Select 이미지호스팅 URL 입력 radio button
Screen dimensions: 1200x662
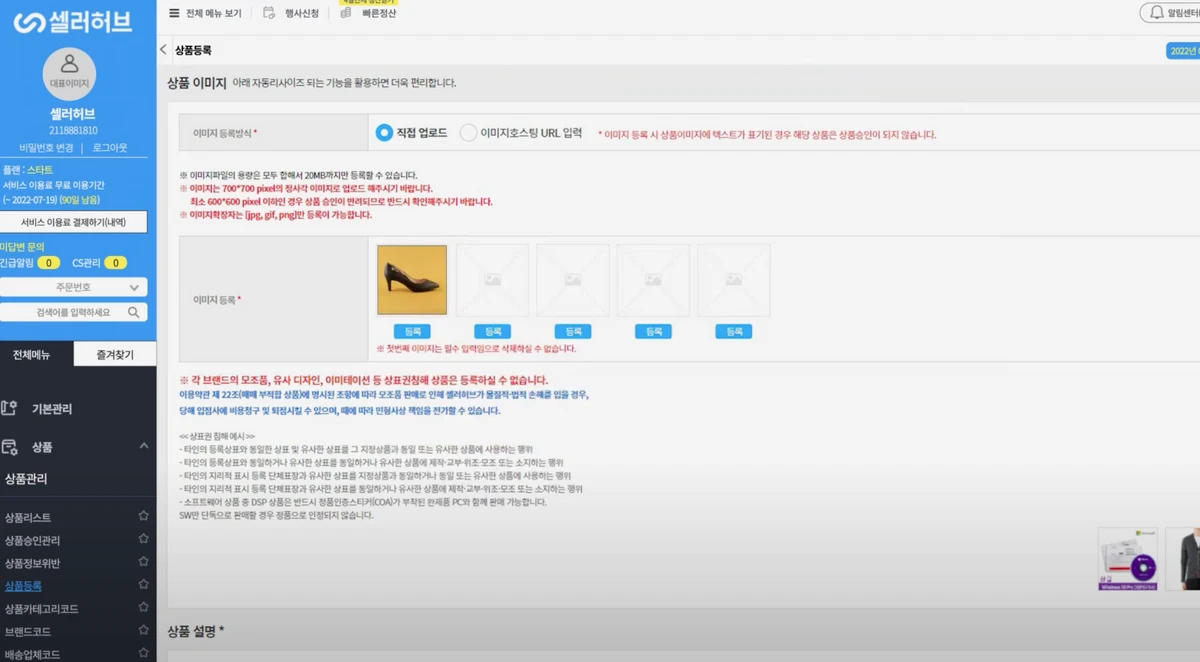pos(468,132)
